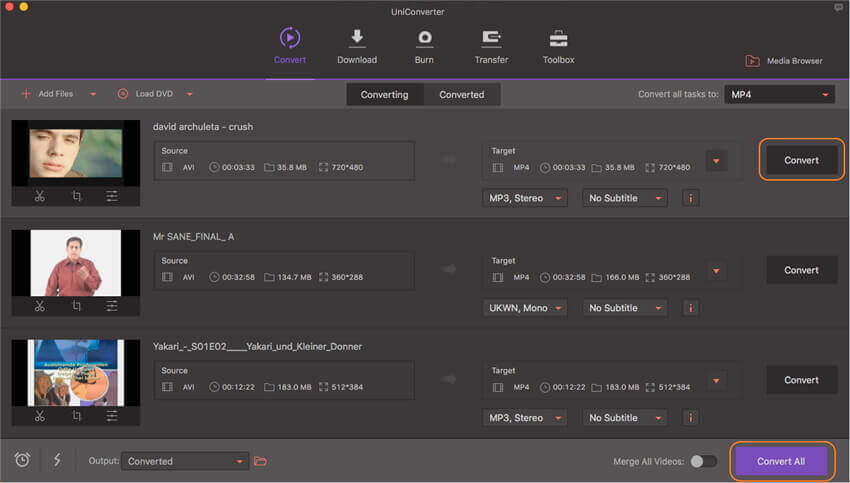Open Output Converted folder dropdown

pyautogui.click(x=185, y=461)
